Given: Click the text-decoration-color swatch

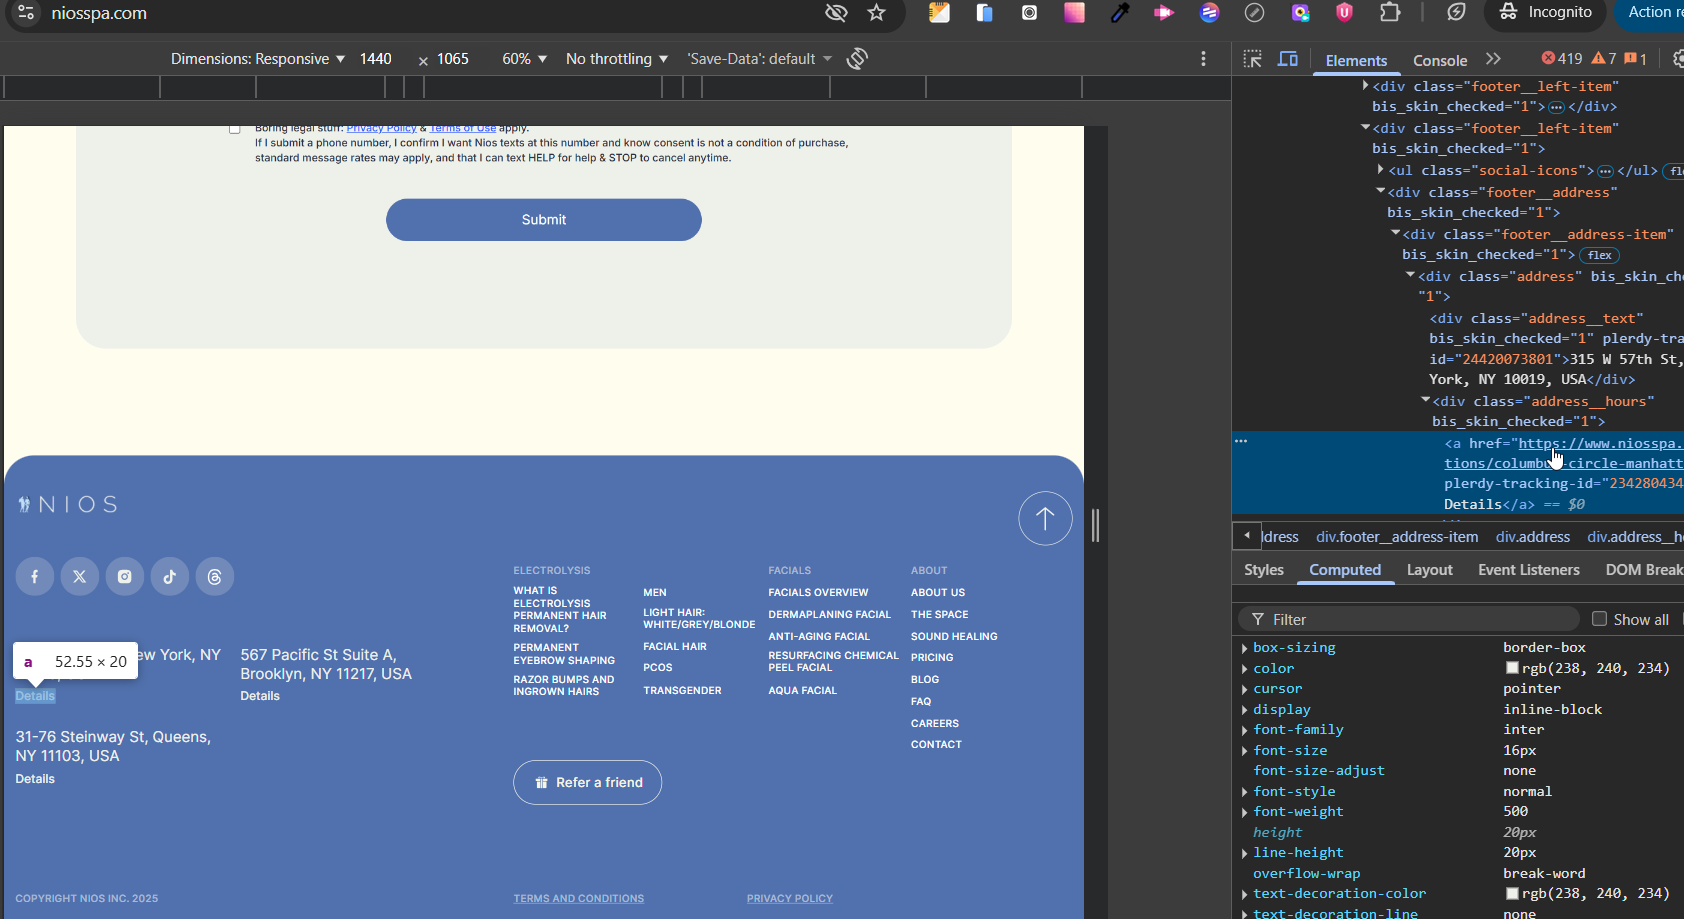Looking at the screenshot, I should pyautogui.click(x=1512, y=893).
